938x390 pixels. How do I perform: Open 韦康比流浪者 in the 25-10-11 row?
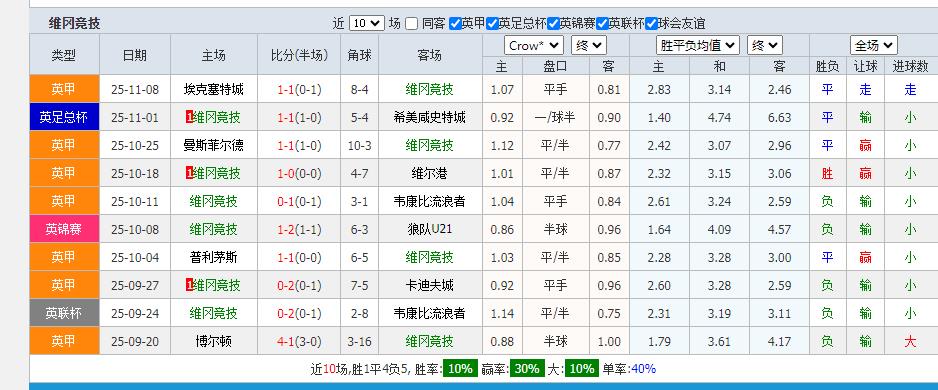click(430, 202)
